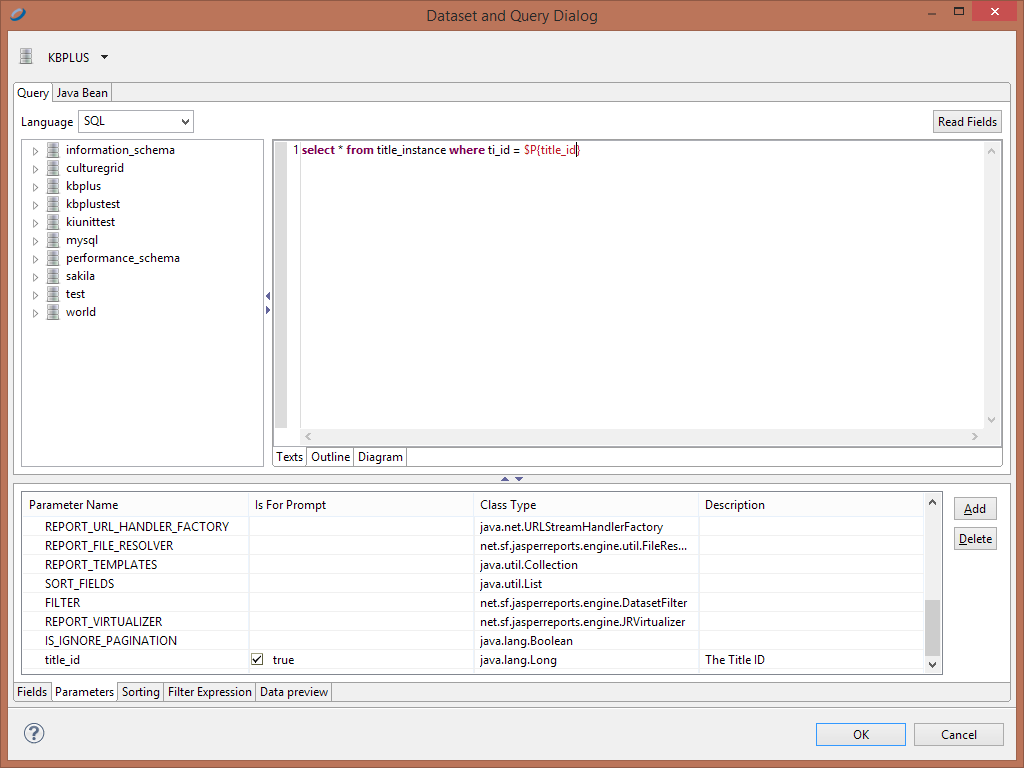1024x768 pixels.
Task: Select the FILTER parameter row
Action: [x=473, y=603]
